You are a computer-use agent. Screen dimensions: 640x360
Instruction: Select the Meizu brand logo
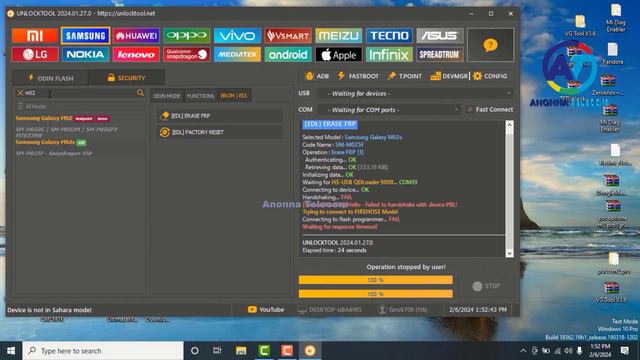338,36
